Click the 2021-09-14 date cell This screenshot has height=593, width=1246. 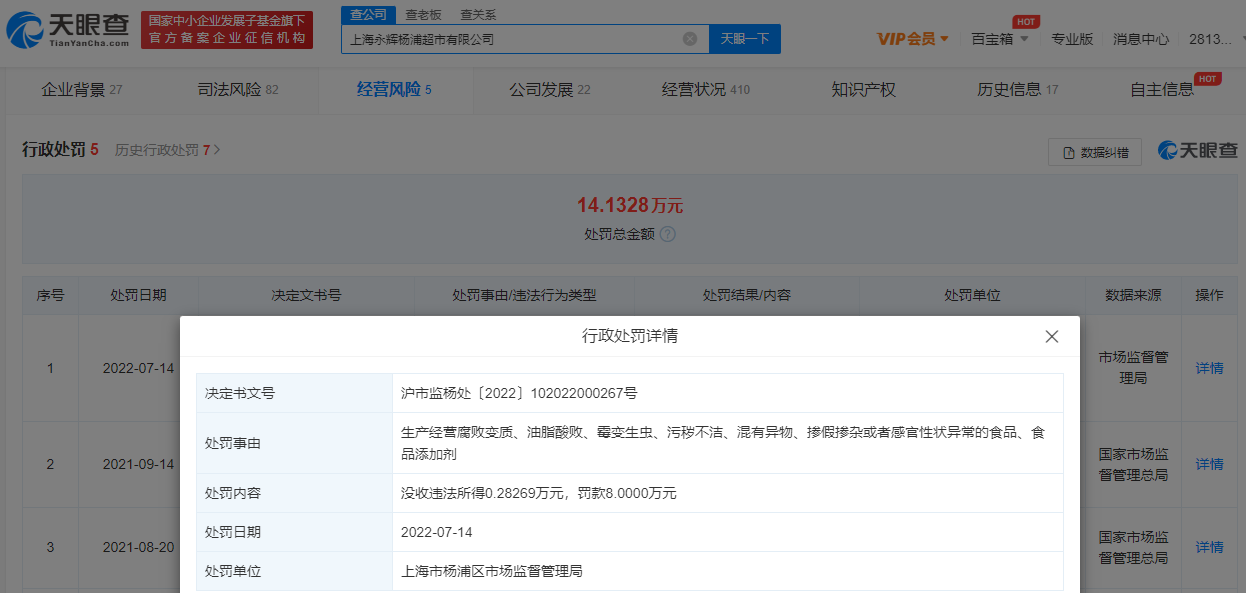coord(138,464)
